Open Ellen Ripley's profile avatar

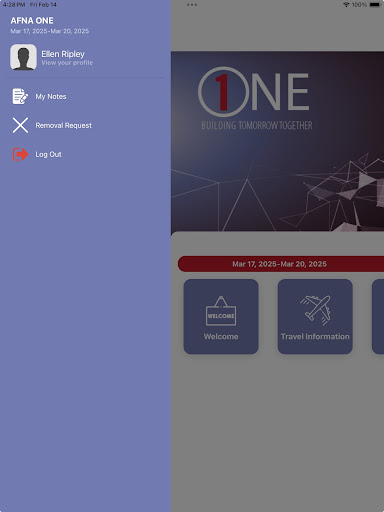[x=23, y=57]
